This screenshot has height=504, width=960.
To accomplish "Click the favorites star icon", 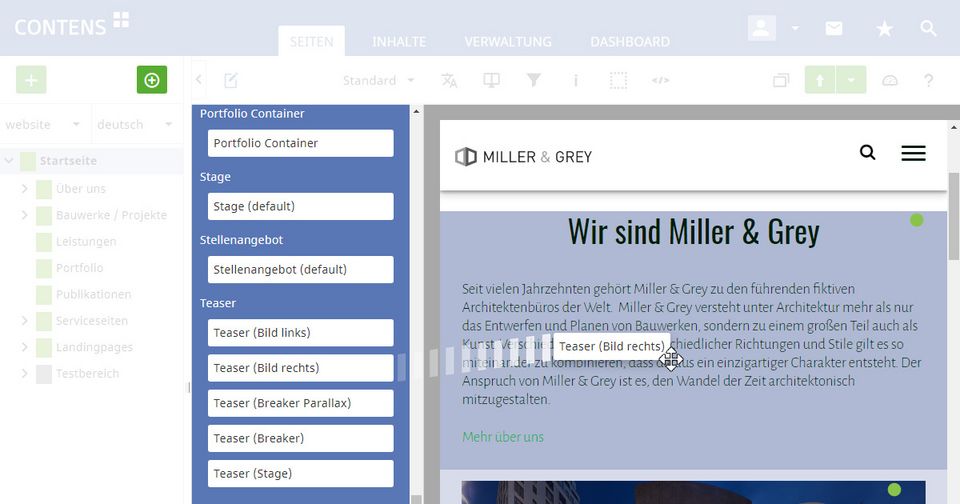I will (884, 29).
